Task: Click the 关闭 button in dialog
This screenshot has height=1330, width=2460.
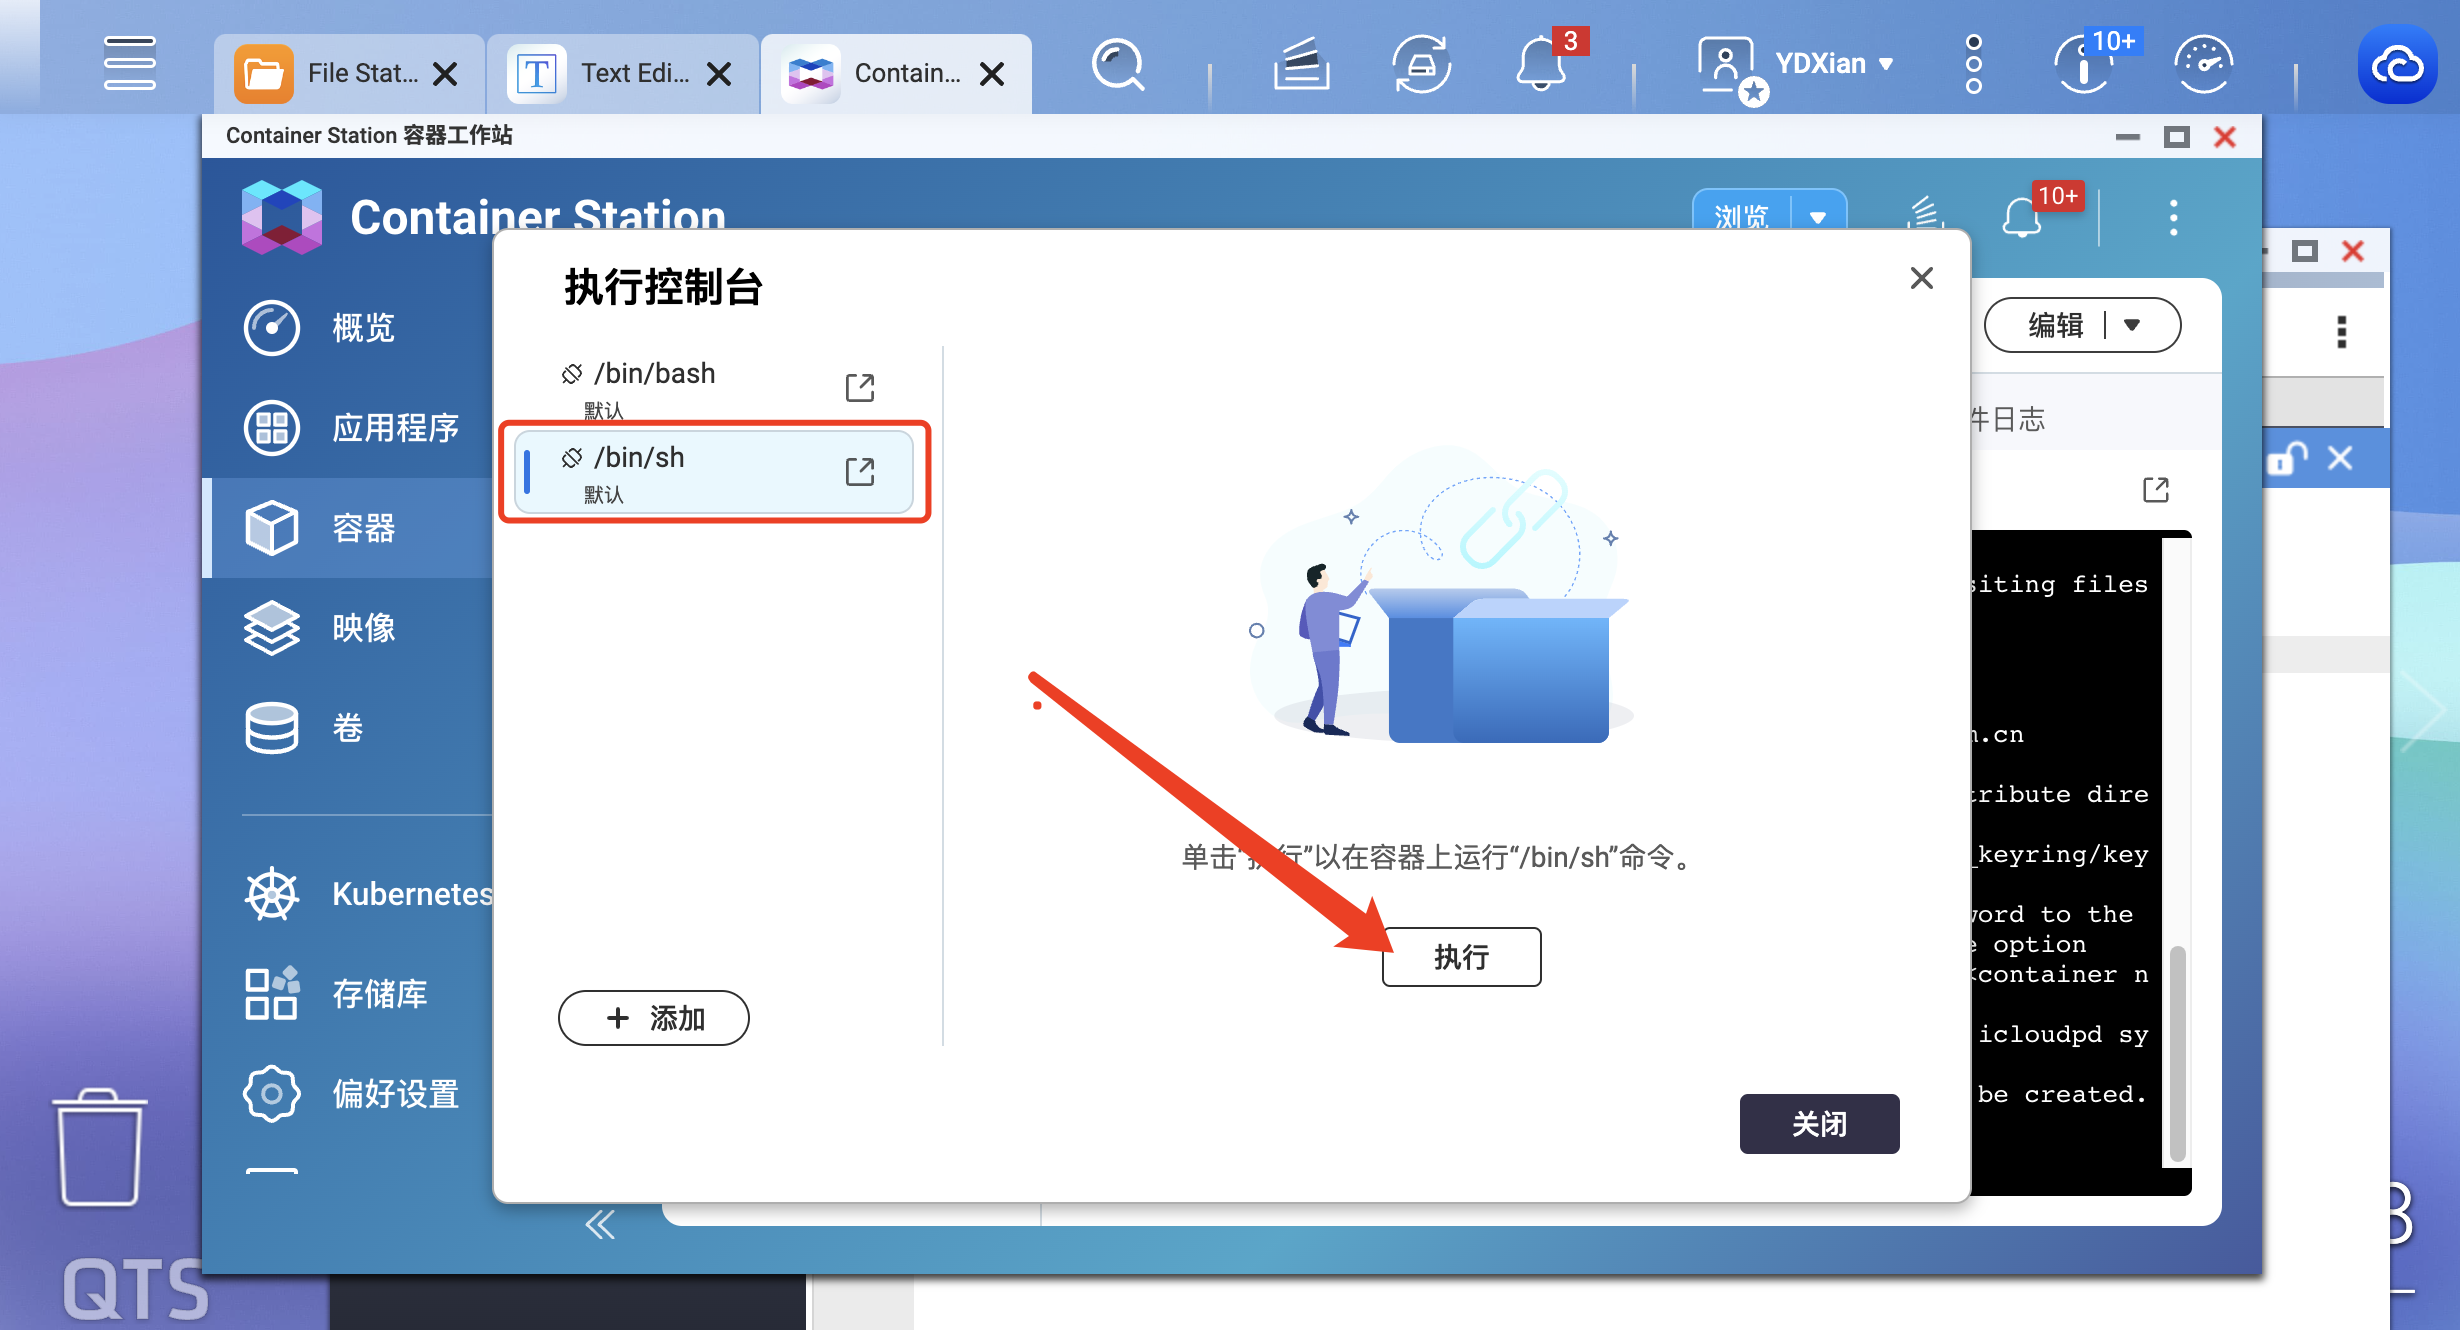Action: tap(1818, 1124)
